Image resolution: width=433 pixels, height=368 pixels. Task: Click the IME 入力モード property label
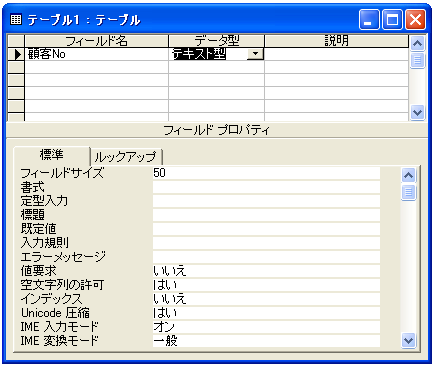pyautogui.click(x=60, y=327)
